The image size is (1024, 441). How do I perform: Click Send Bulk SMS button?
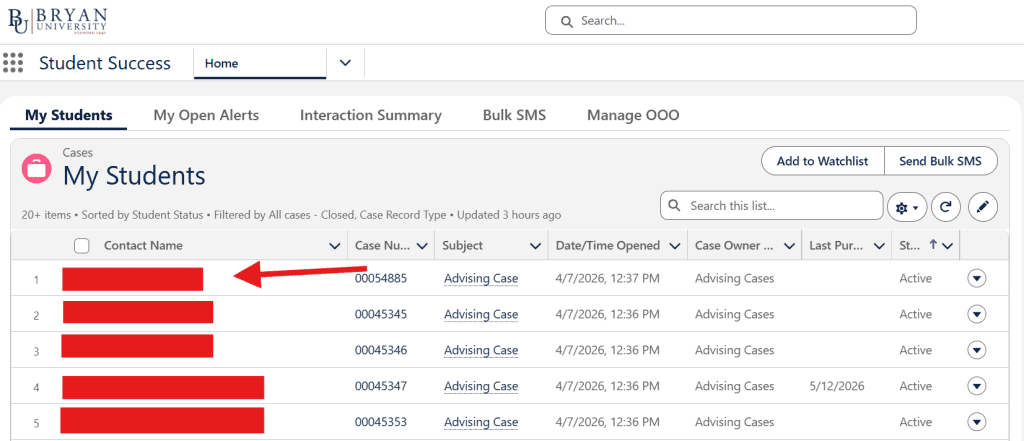point(940,161)
